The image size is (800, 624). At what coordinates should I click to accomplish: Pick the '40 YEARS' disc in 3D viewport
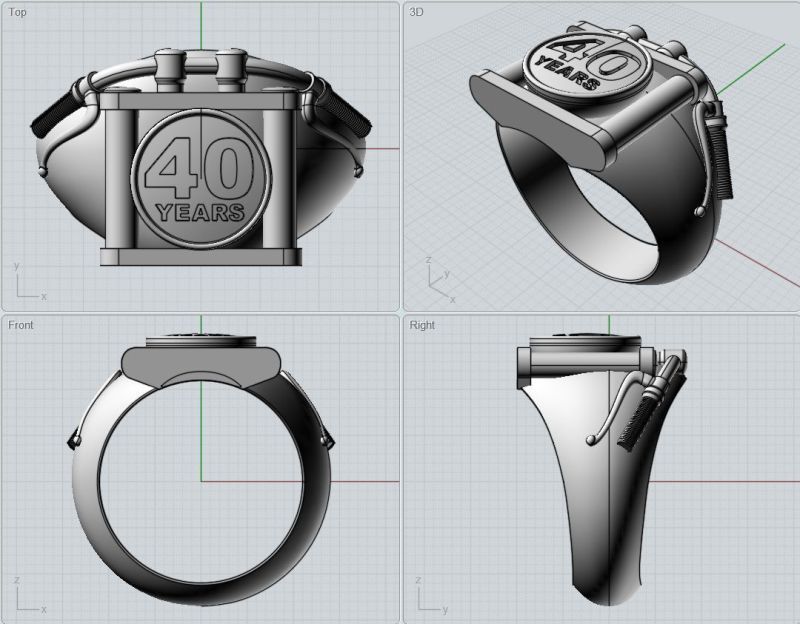[588, 65]
